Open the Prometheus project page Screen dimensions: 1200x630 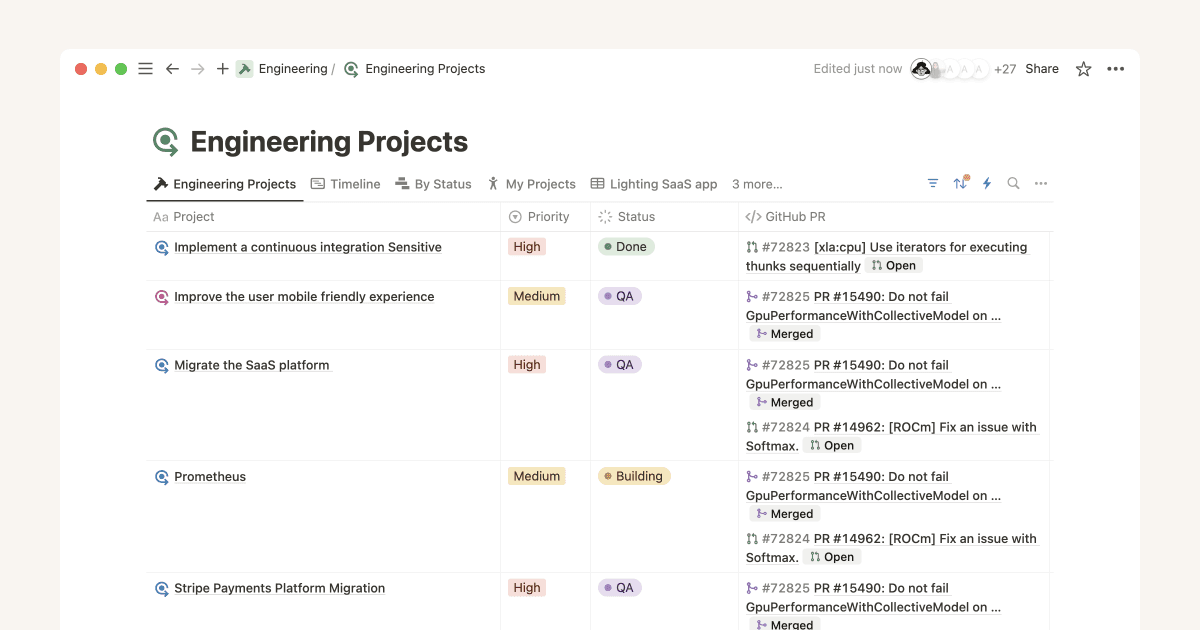tap(212, 476)
